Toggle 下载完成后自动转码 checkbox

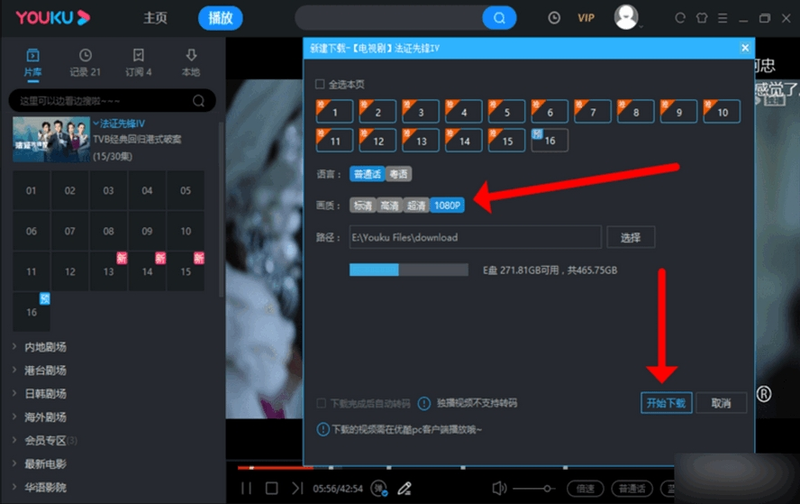point(321,404)
